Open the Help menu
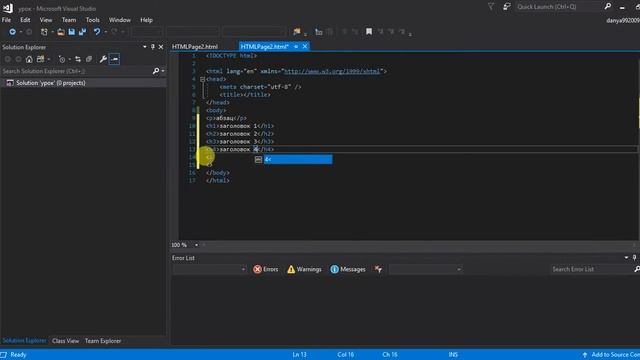 point(146,20)
